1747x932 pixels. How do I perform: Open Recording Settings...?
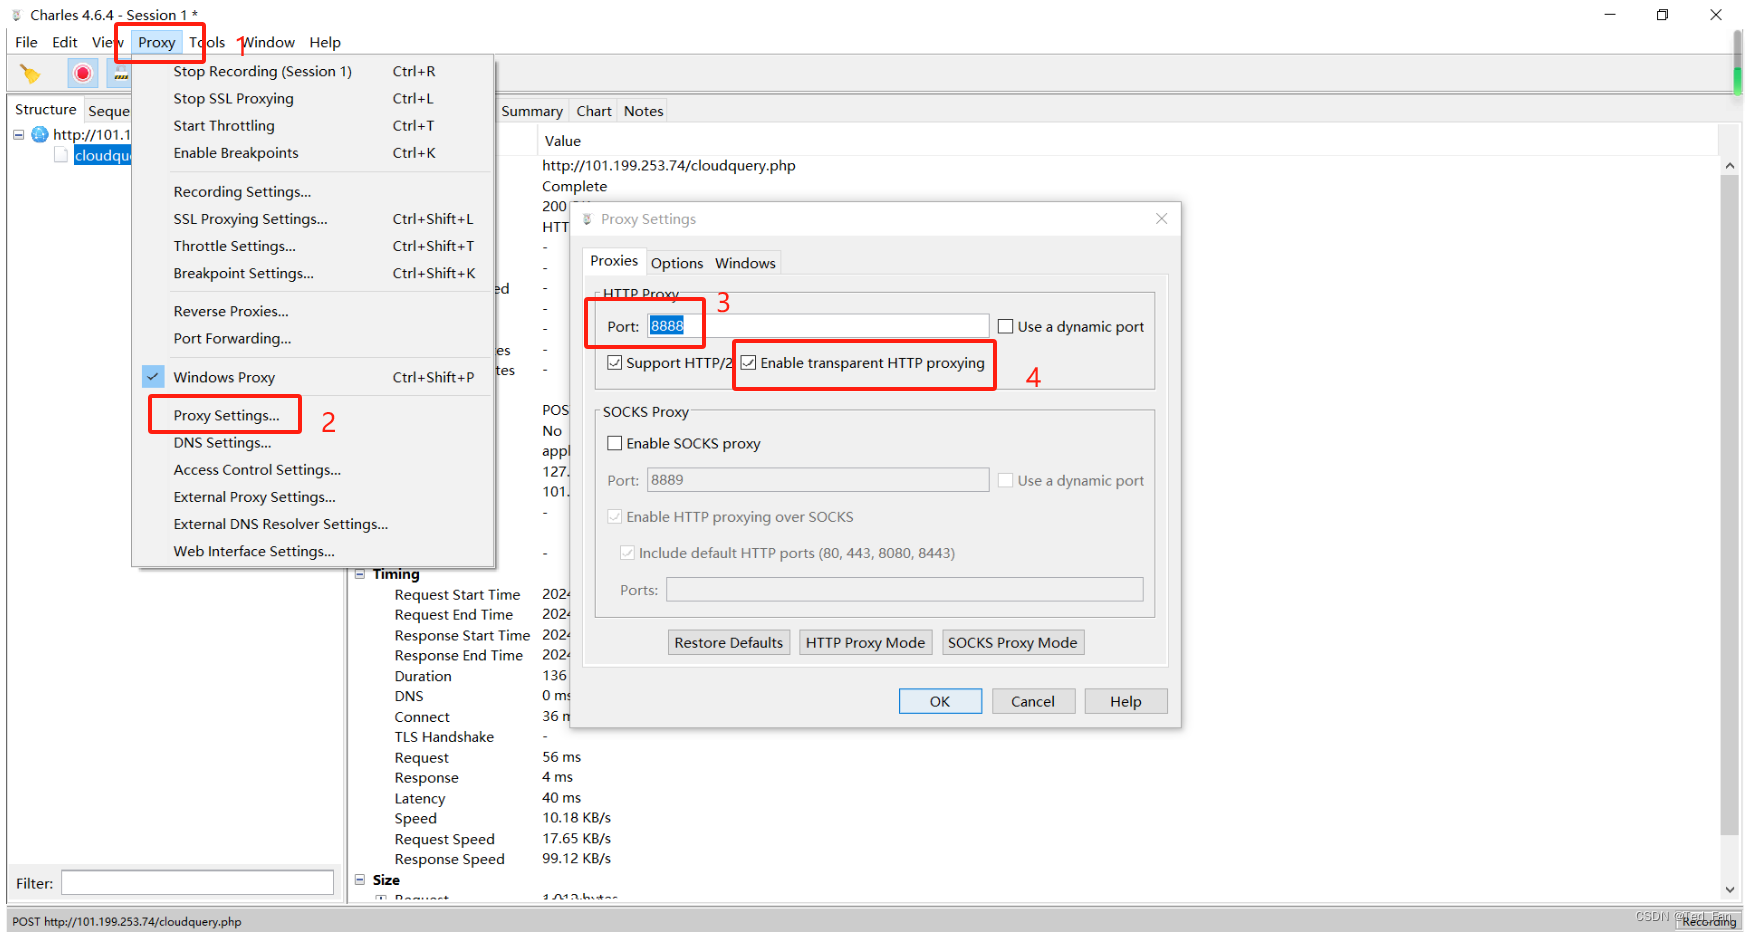pos(314,191)
